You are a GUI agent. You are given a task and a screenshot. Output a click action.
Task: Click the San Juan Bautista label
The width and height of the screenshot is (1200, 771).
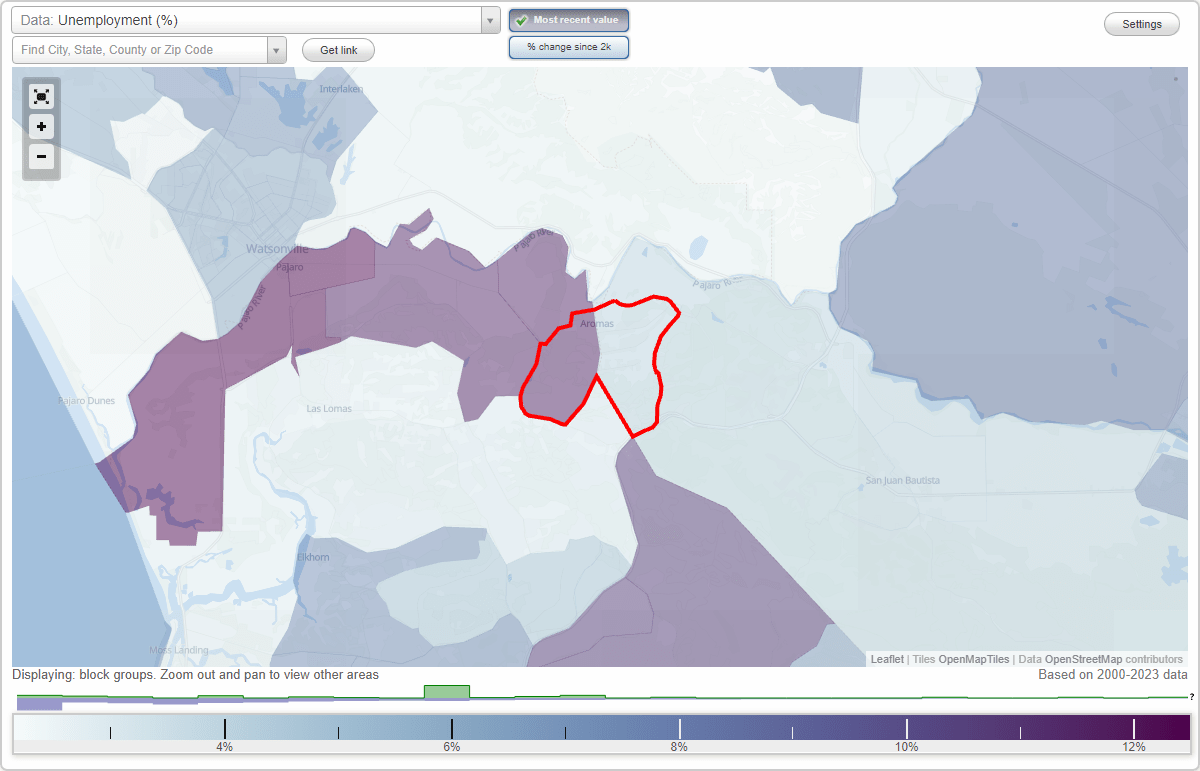point(903,480)
